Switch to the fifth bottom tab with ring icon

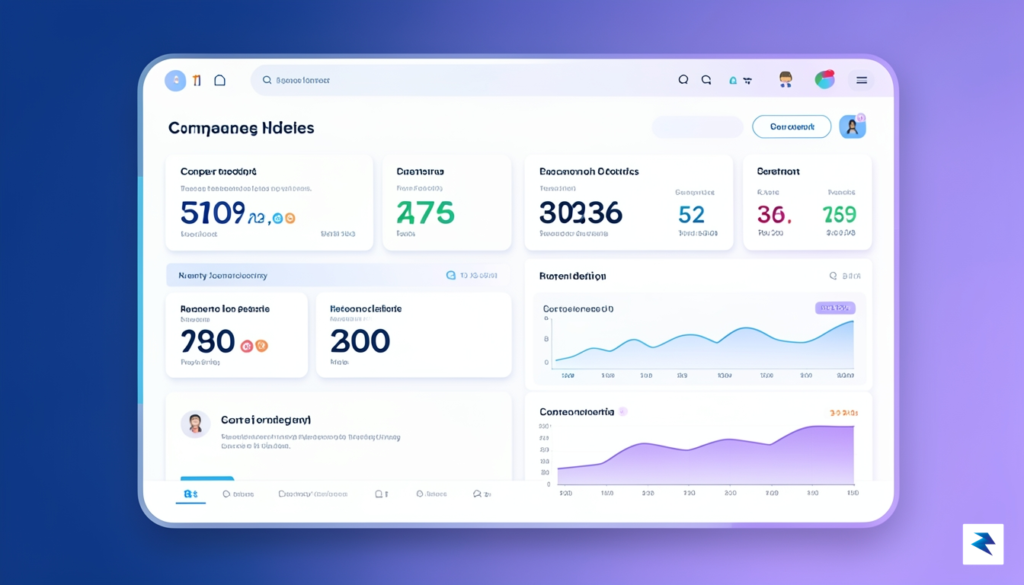coord(432,494)
